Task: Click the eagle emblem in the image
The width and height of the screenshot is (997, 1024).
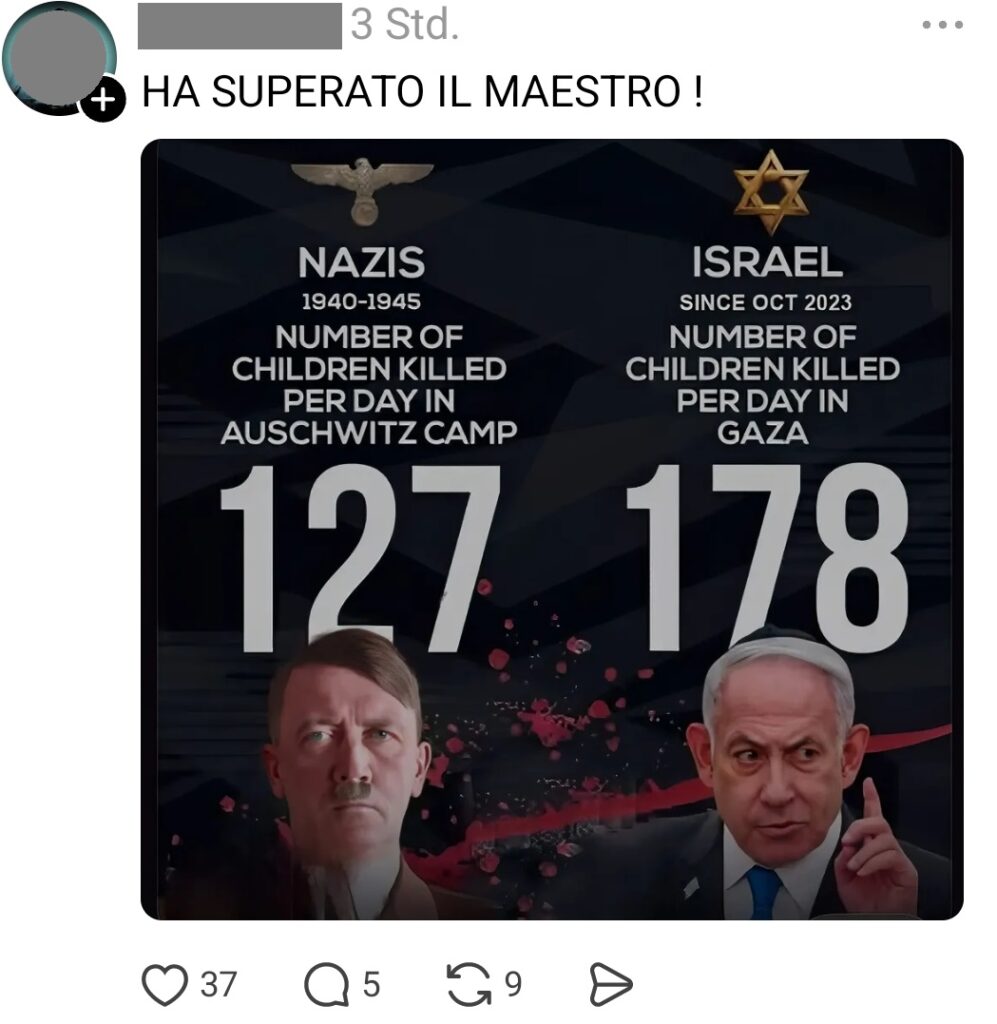Action: click(362, 190)
